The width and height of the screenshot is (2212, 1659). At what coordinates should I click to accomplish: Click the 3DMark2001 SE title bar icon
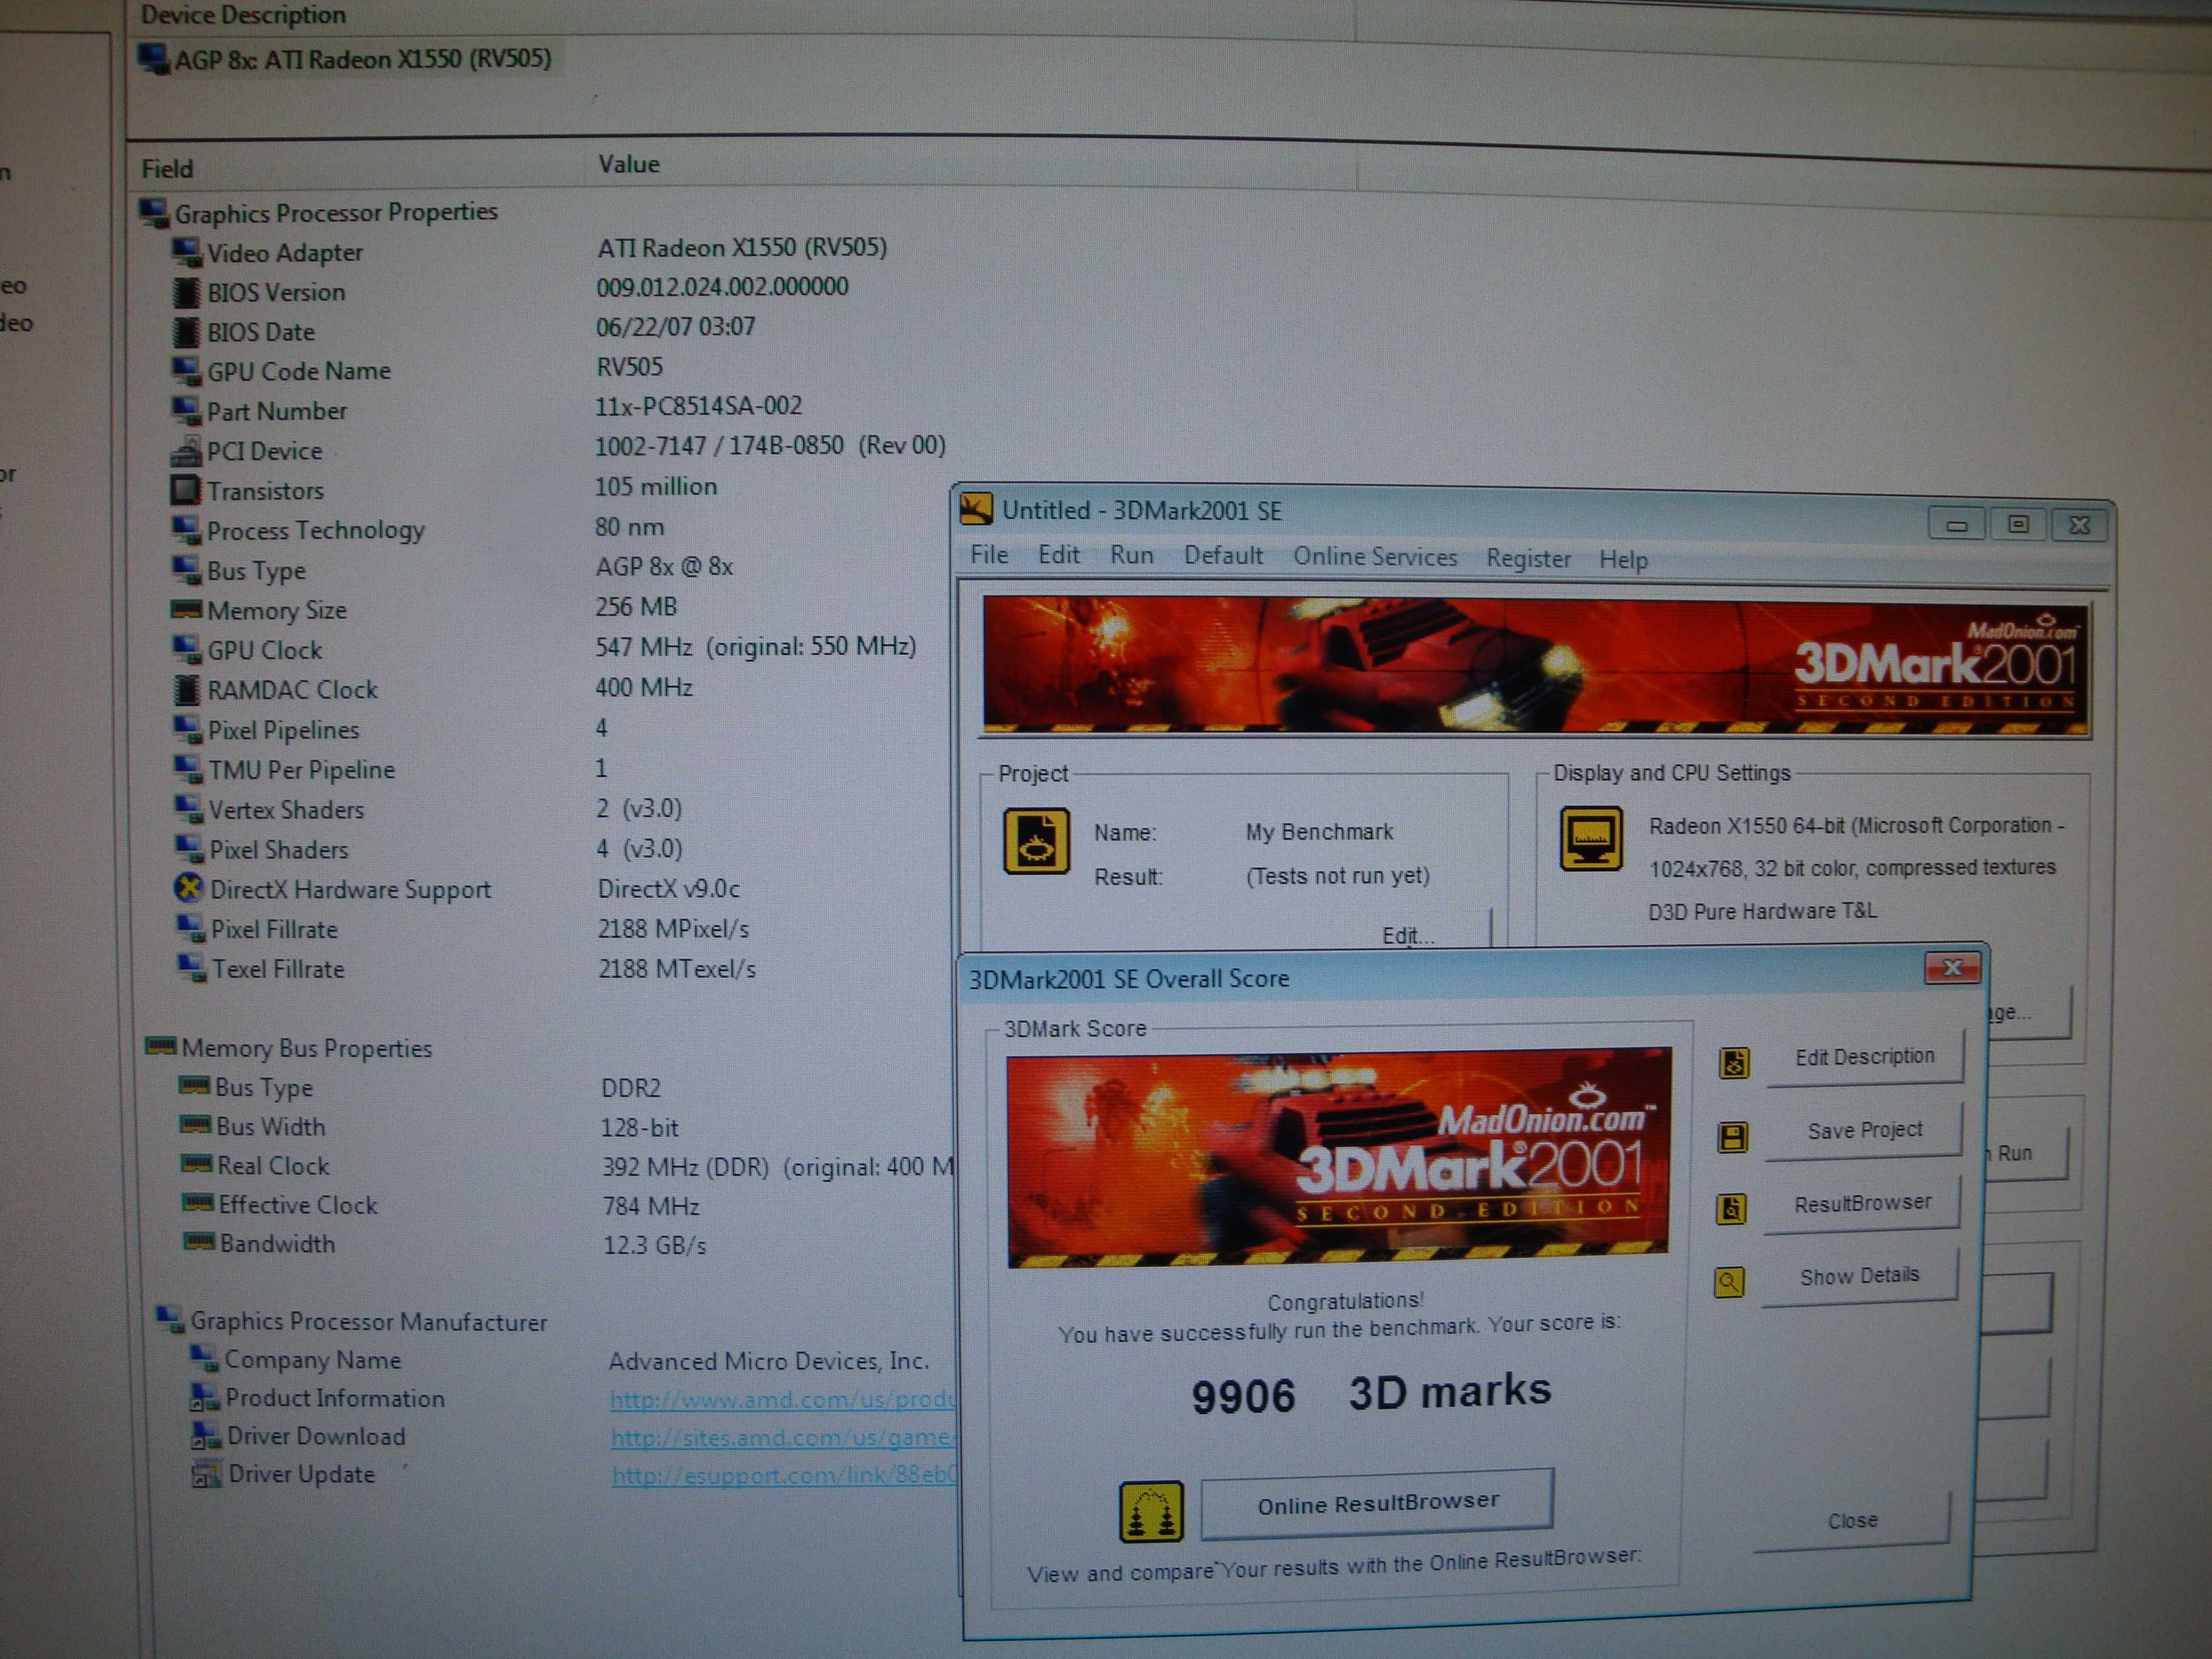976,509
